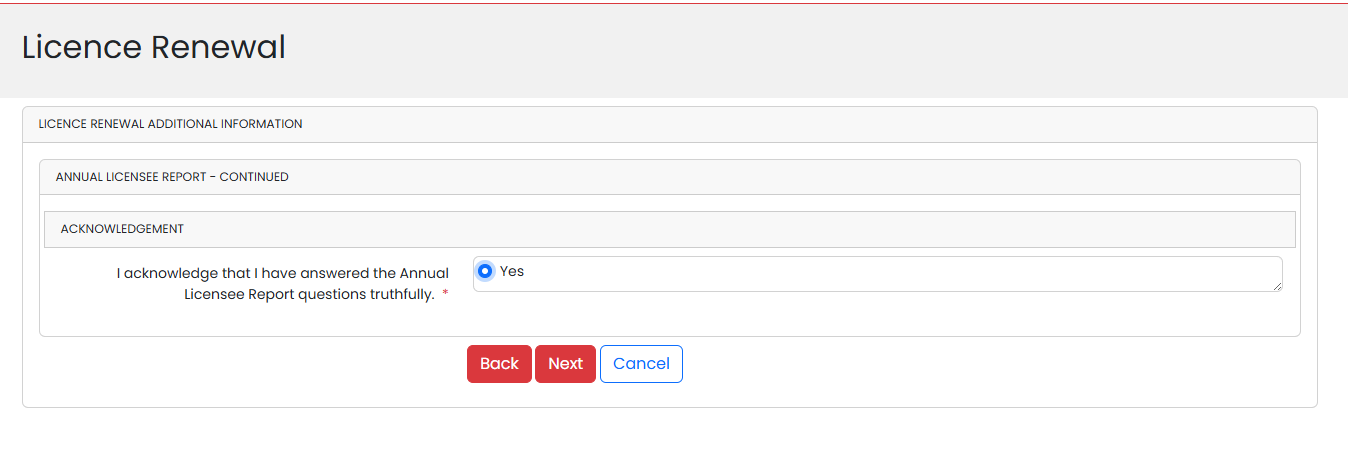This screenshot has width=1348, height=449.
Task: Cancel the licence renewal form
Action: pyautogui.click(x=641, y=364)
